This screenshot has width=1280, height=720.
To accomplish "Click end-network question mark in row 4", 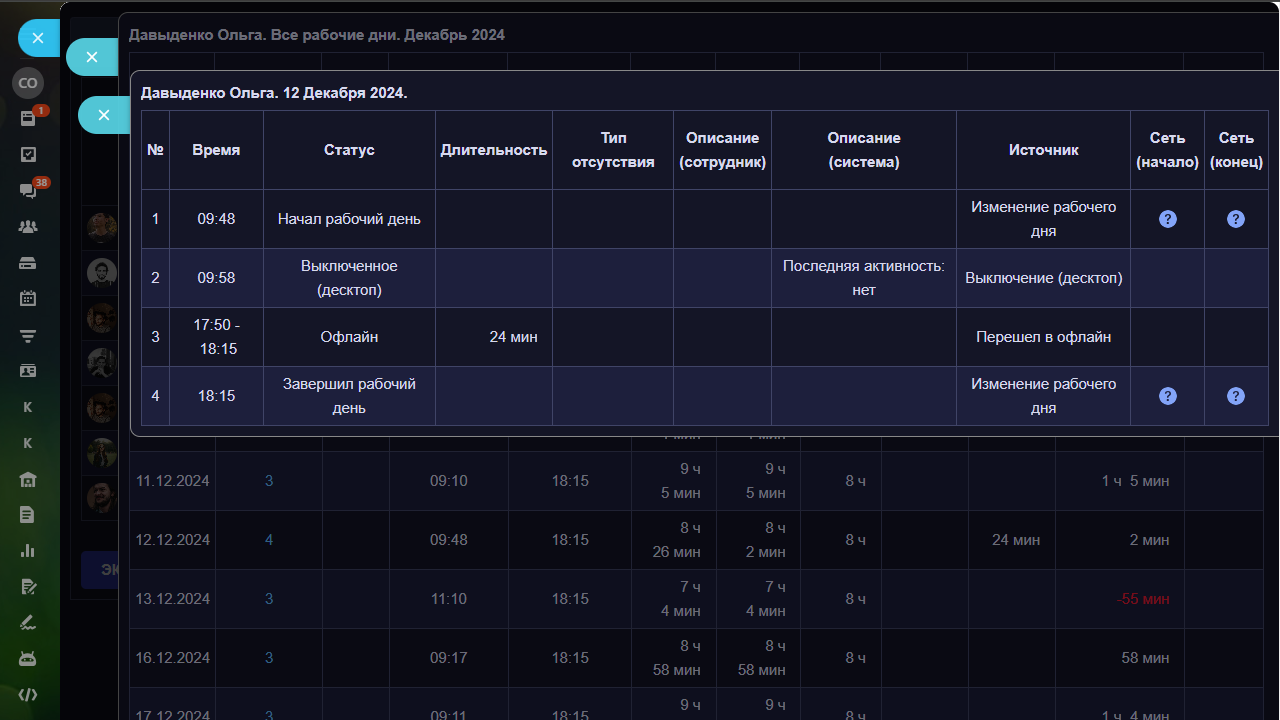I will pos(1236,396).
